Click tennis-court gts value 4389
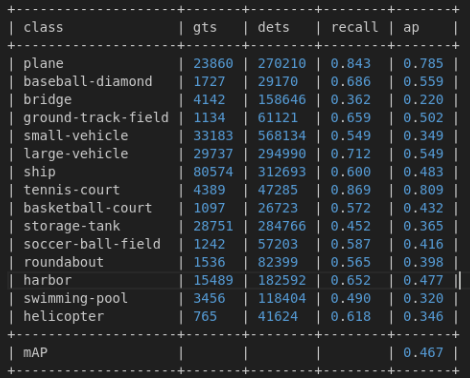Image resolution: width=470 pixels, height=378 pixels. coord(209,190)
